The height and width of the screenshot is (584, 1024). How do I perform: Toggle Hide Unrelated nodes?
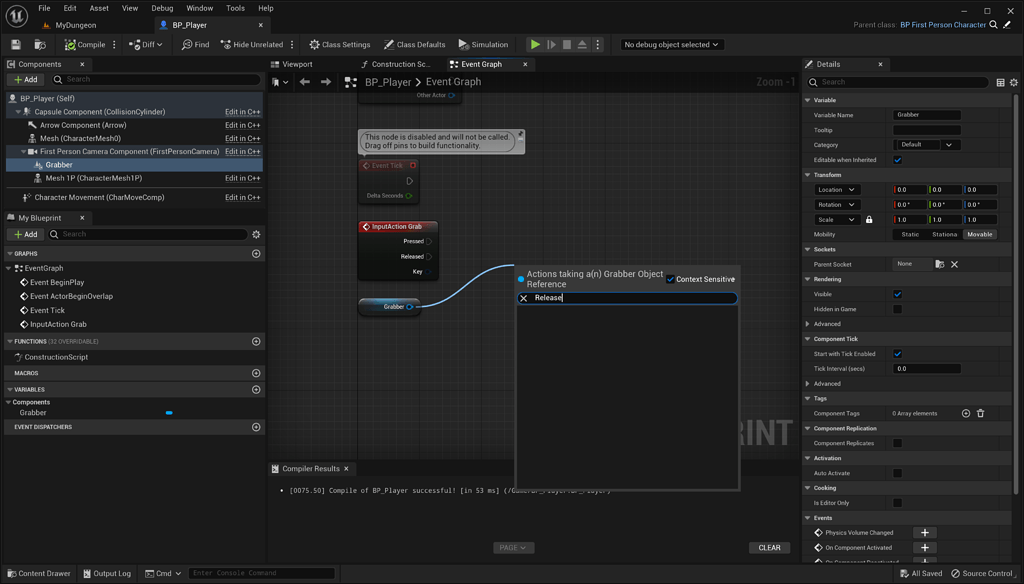point(247,44)
